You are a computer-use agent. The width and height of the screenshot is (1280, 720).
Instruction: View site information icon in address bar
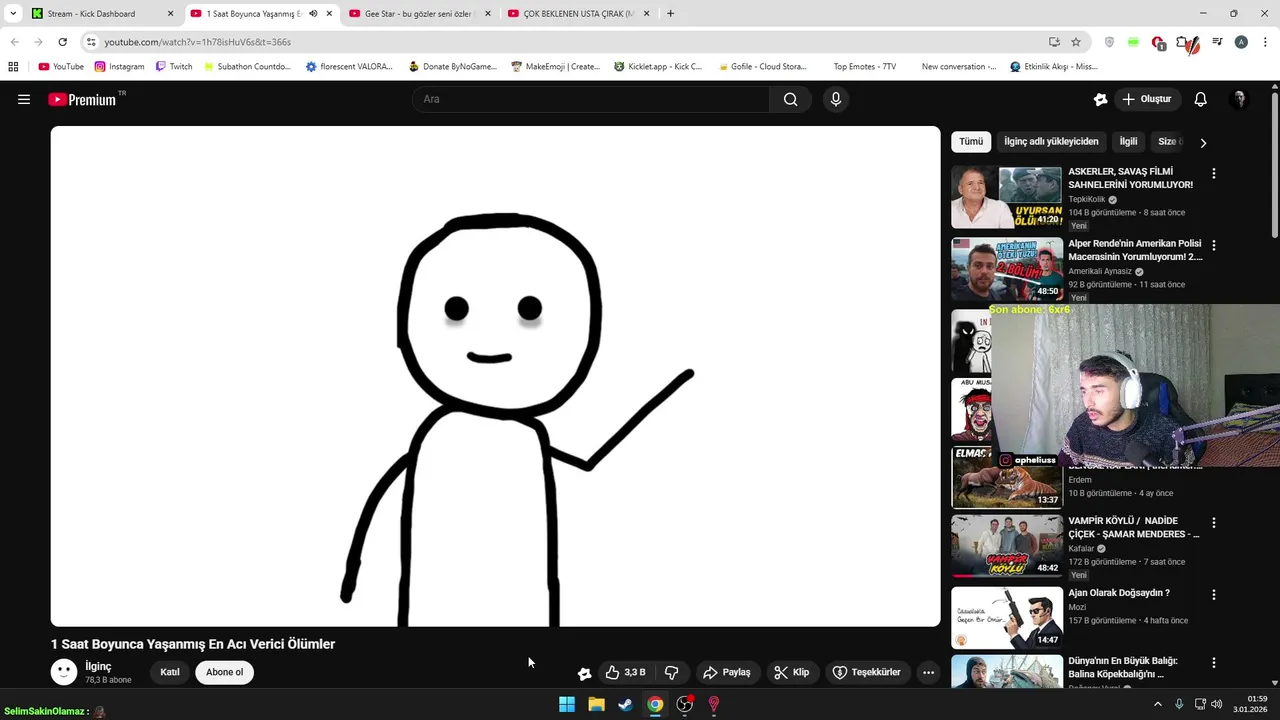tap(91, 42)
